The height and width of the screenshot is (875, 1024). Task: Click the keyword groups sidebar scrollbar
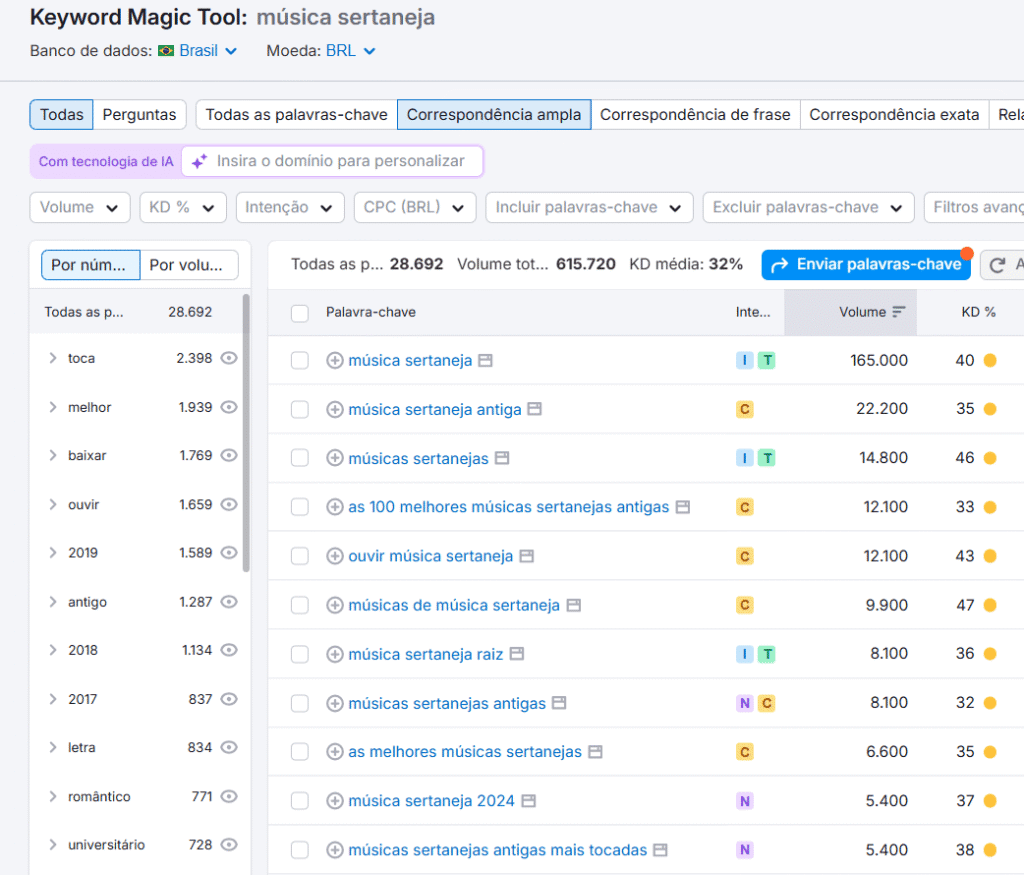pyautogui.click(x=246, y=433)
